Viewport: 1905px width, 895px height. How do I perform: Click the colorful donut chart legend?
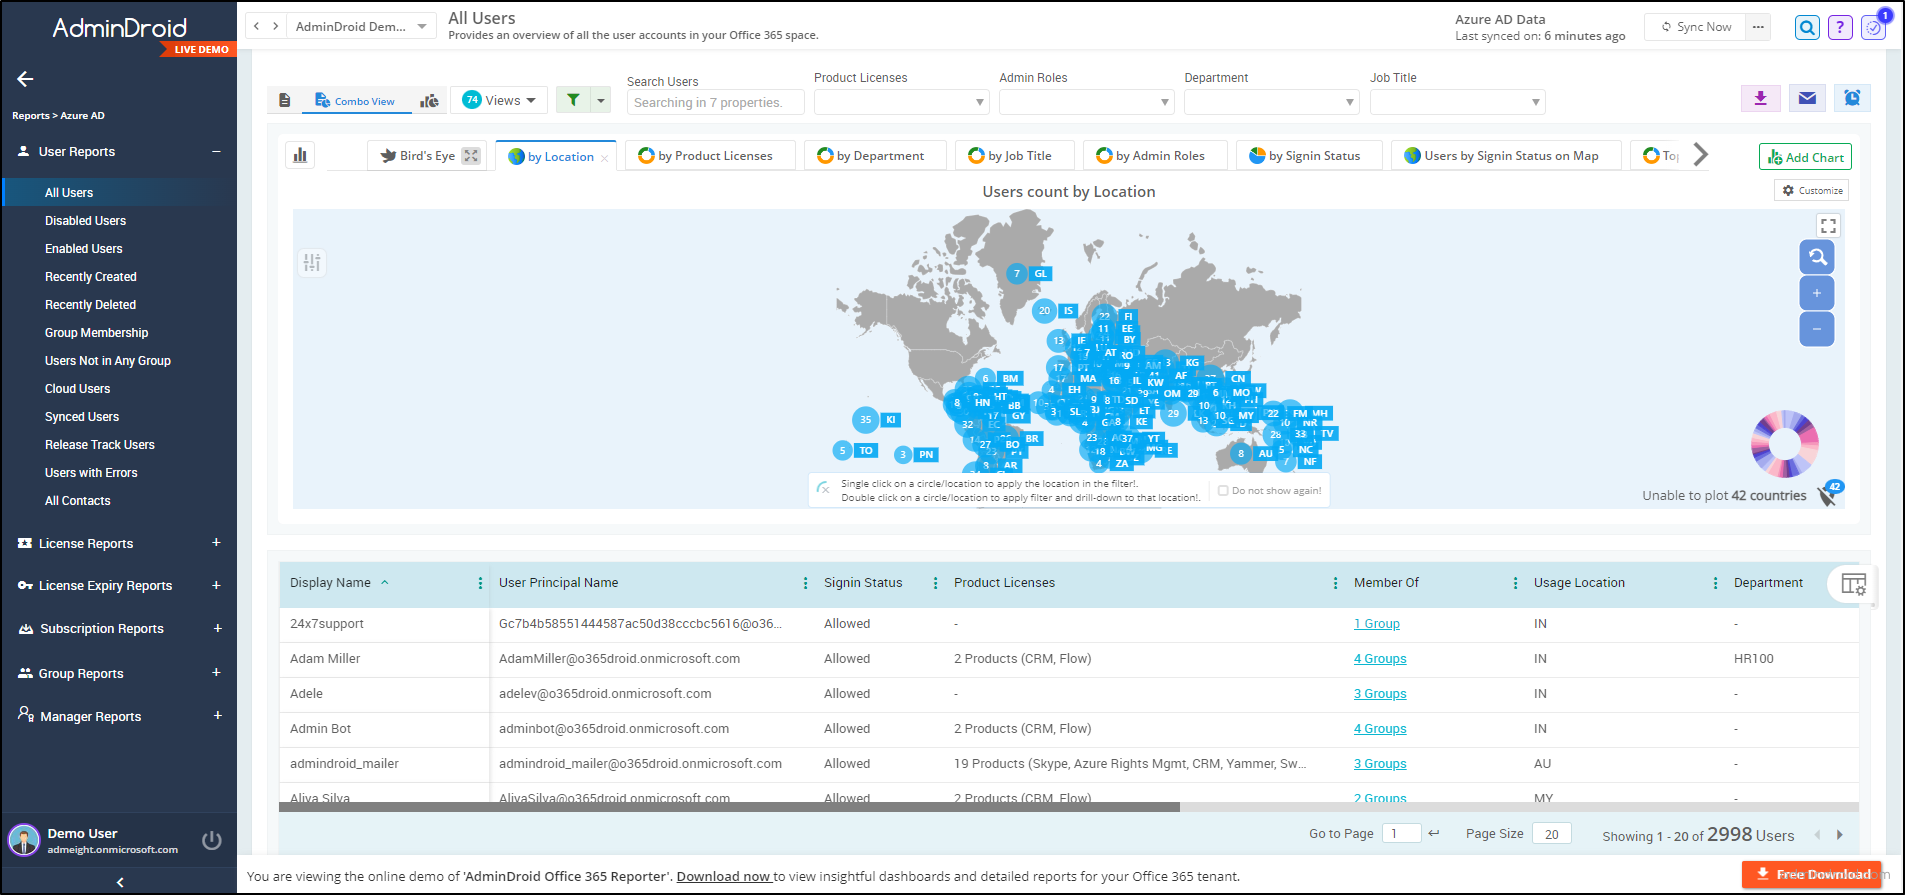[x=1784, y=444]
